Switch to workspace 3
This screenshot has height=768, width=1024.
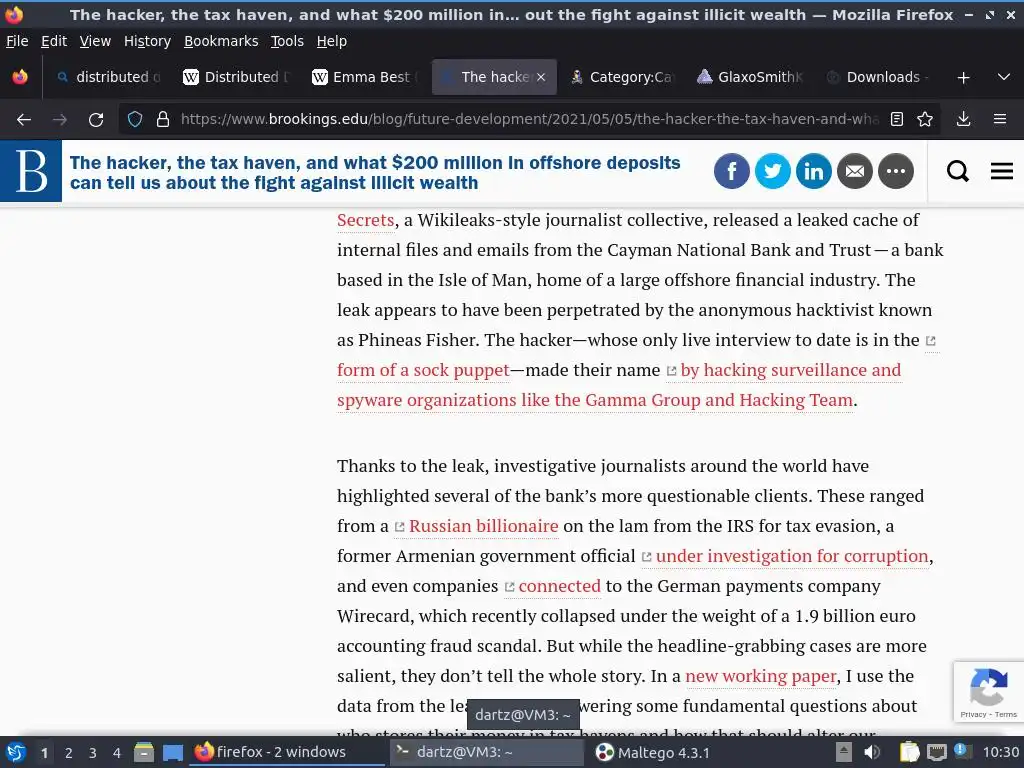pos(93,753)
